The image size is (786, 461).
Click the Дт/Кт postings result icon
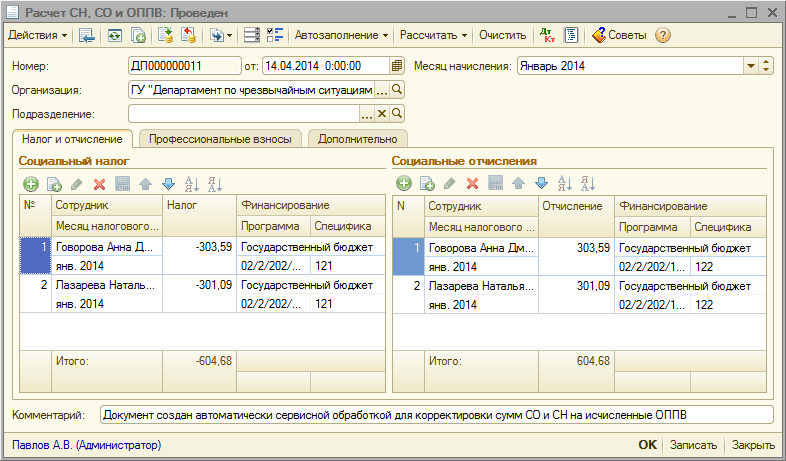pos(547,35)
